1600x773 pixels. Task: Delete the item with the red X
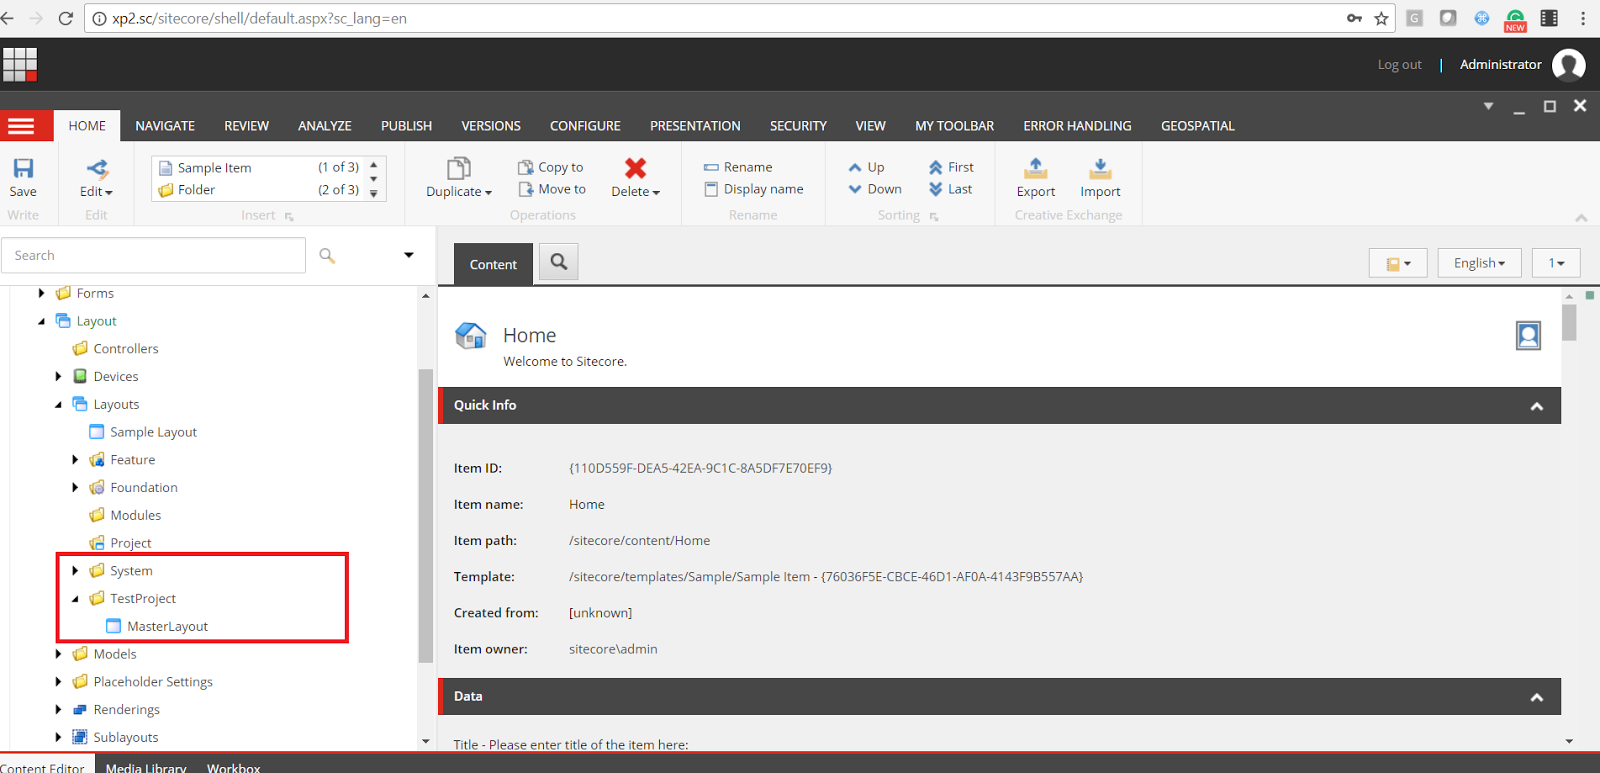(635, 168)
